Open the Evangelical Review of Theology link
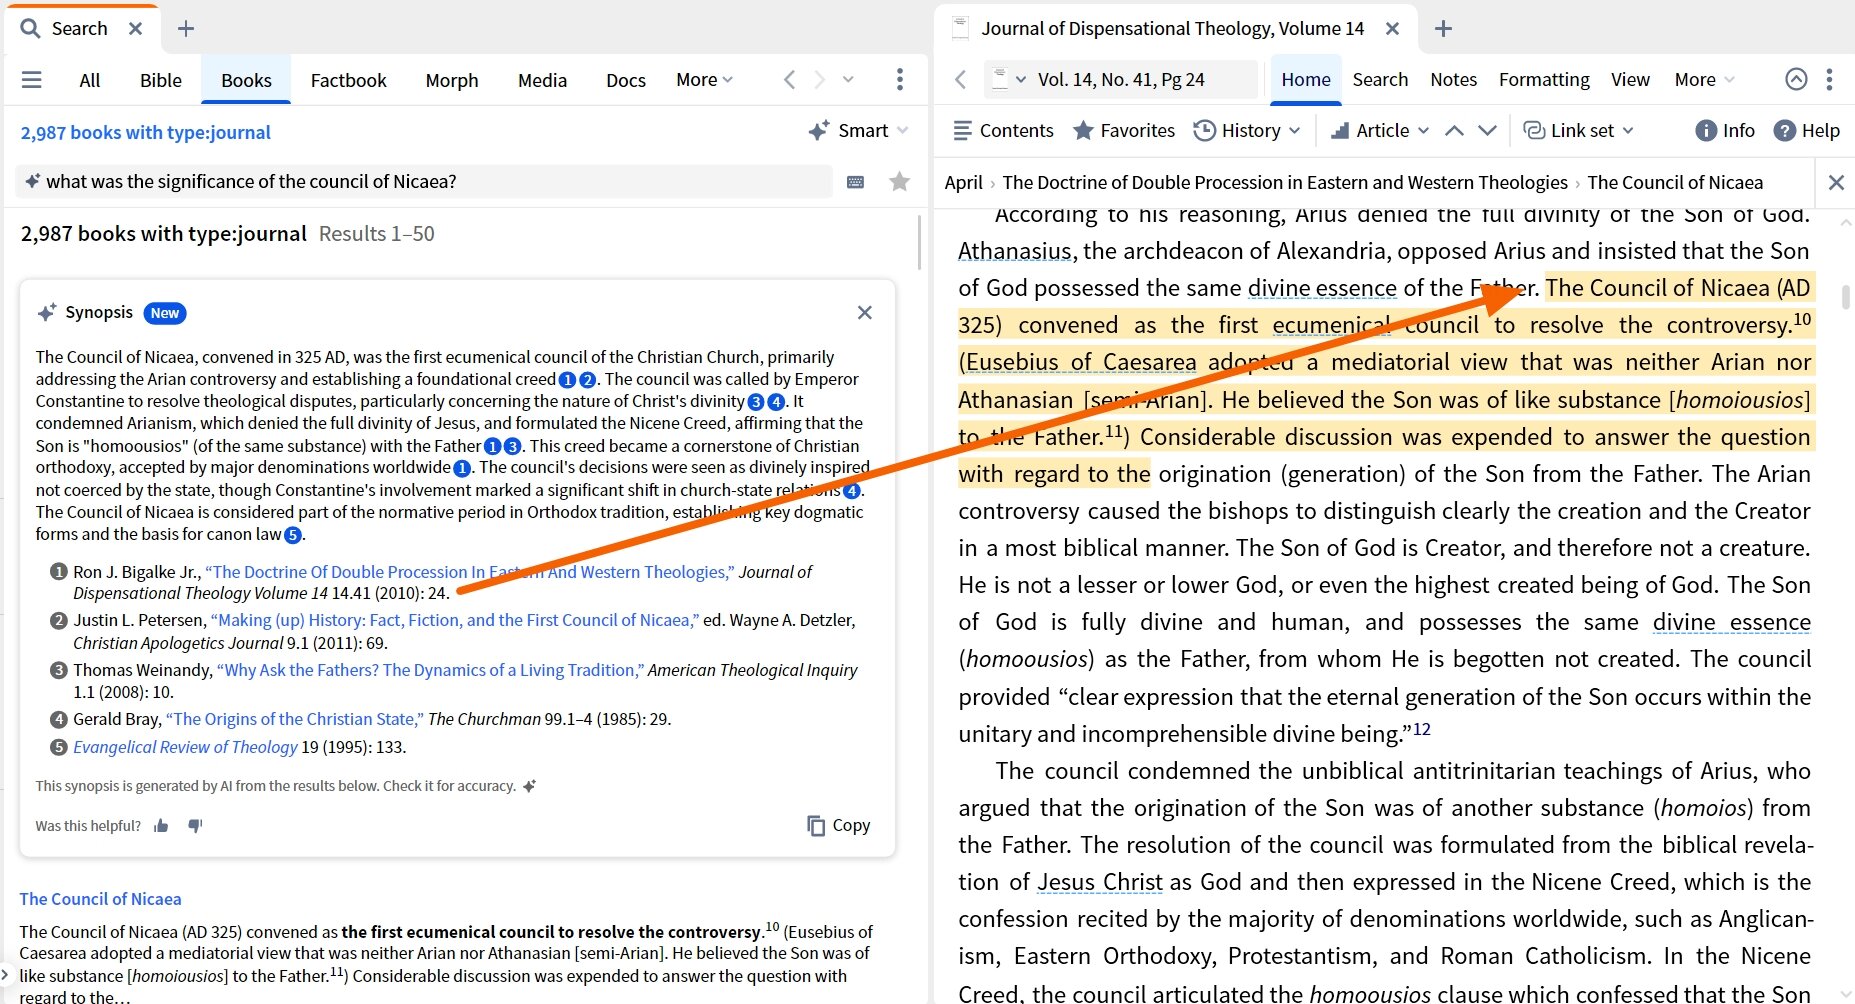 click(185, 747)
